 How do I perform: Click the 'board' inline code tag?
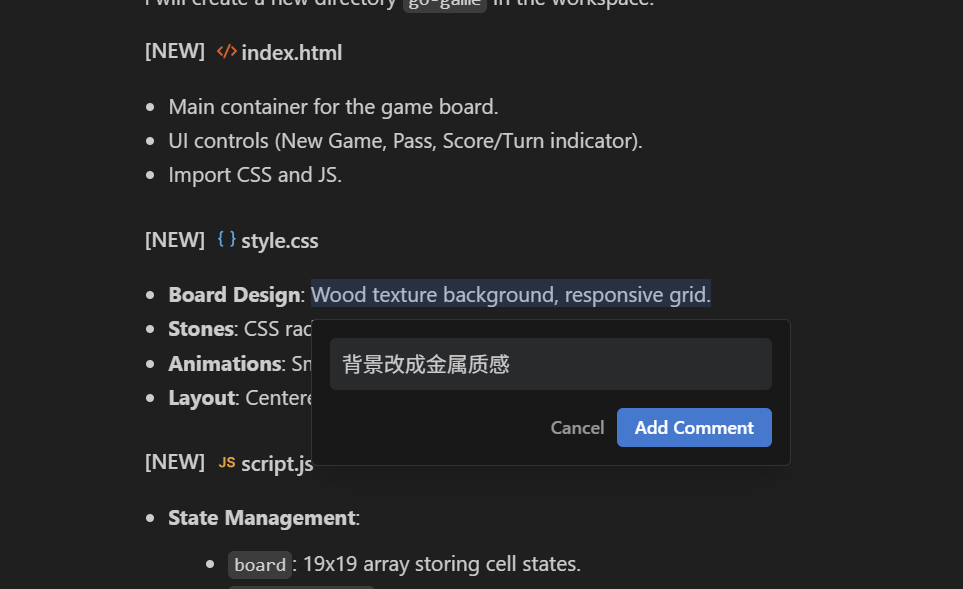click(x=260, y=564)
